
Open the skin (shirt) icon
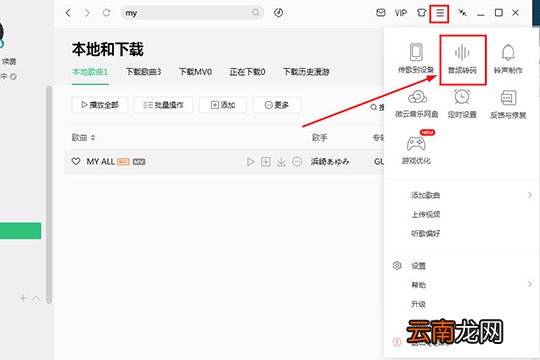pyautogui.click(x=421, y=13)
